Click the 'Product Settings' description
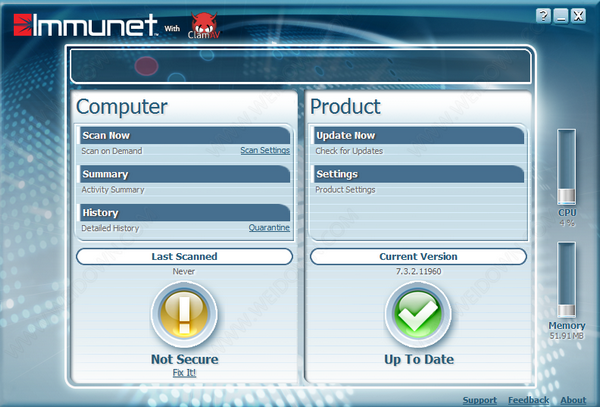 345,190
